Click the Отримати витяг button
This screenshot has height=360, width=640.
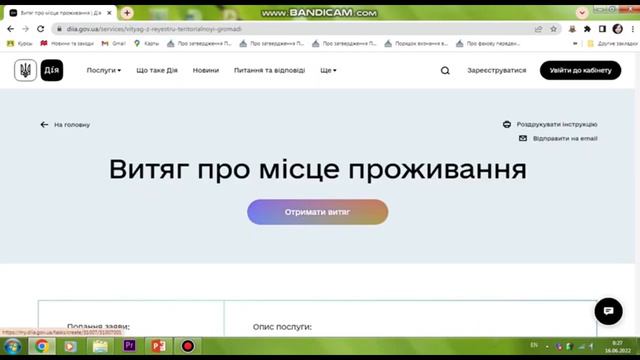coord(318,212)
